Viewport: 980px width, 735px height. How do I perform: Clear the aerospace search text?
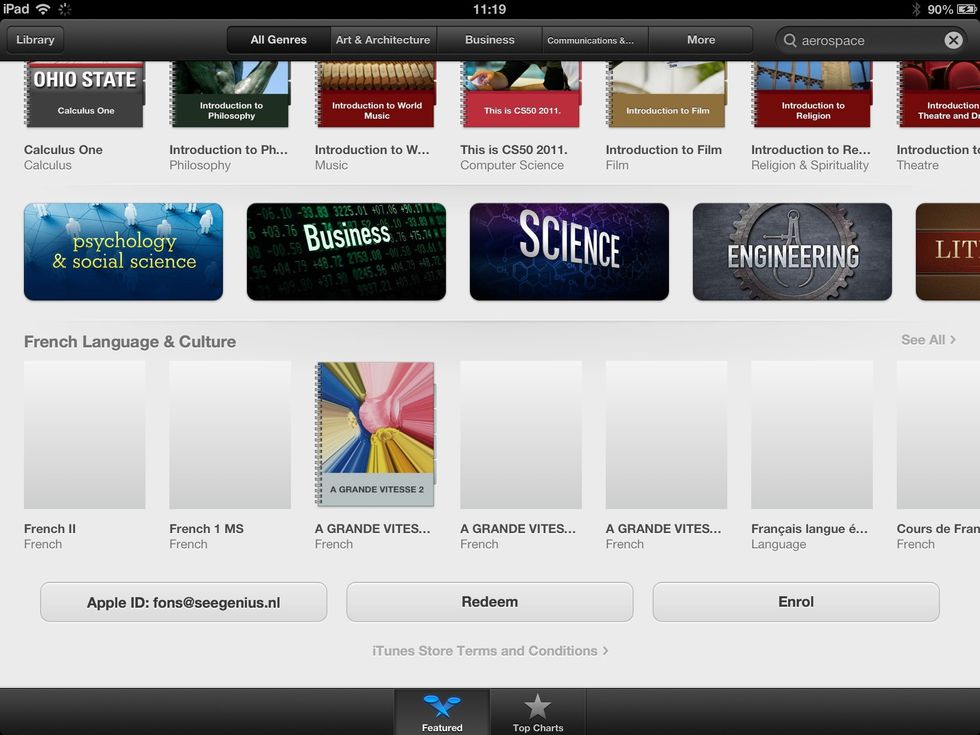(x=953, y=40)
